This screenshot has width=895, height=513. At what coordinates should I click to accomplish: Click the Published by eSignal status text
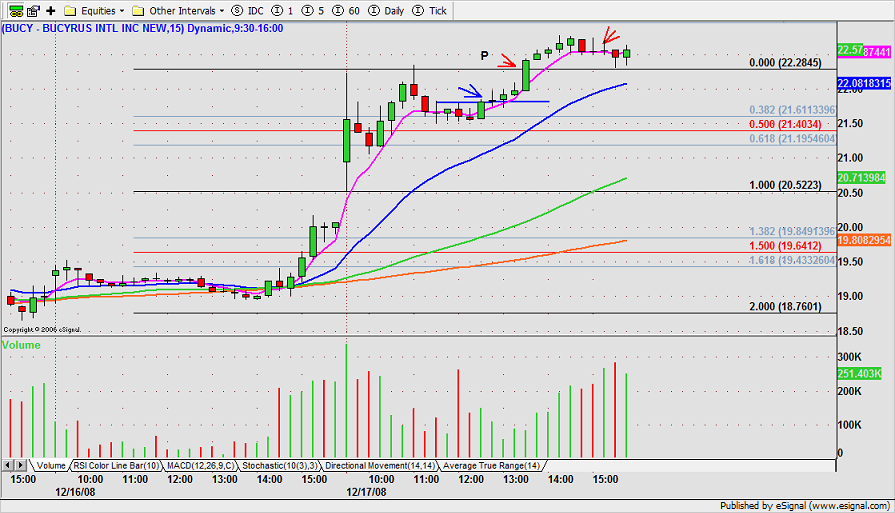tap(805, 506)
